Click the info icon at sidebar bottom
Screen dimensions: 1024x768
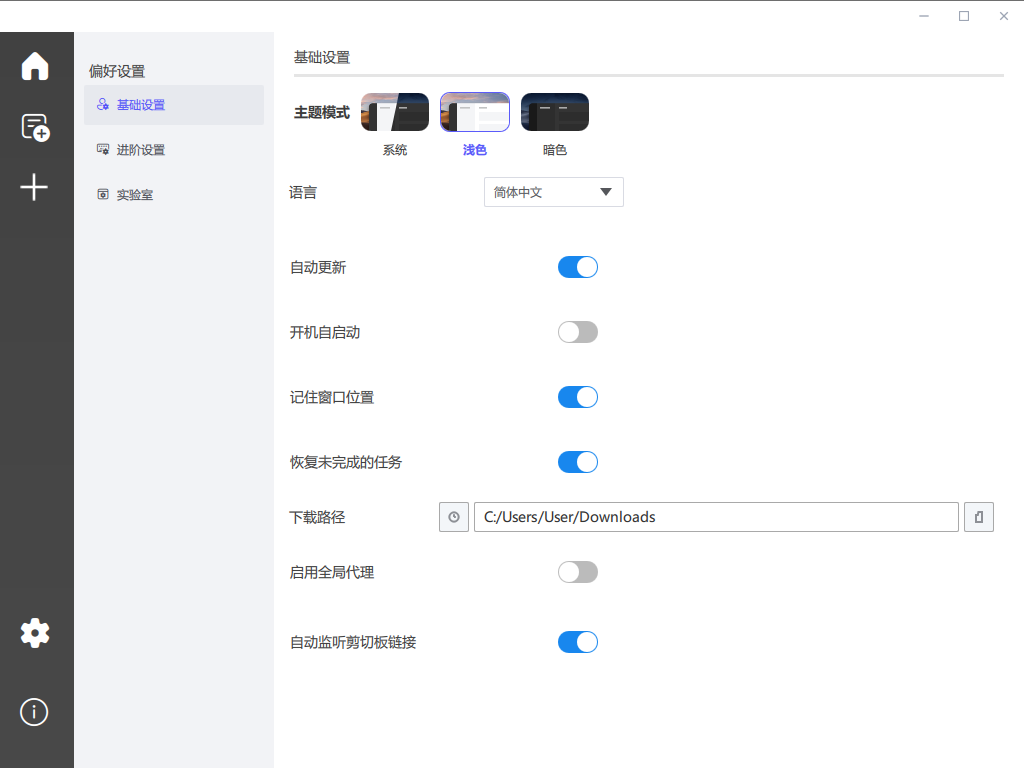point(36,712)
